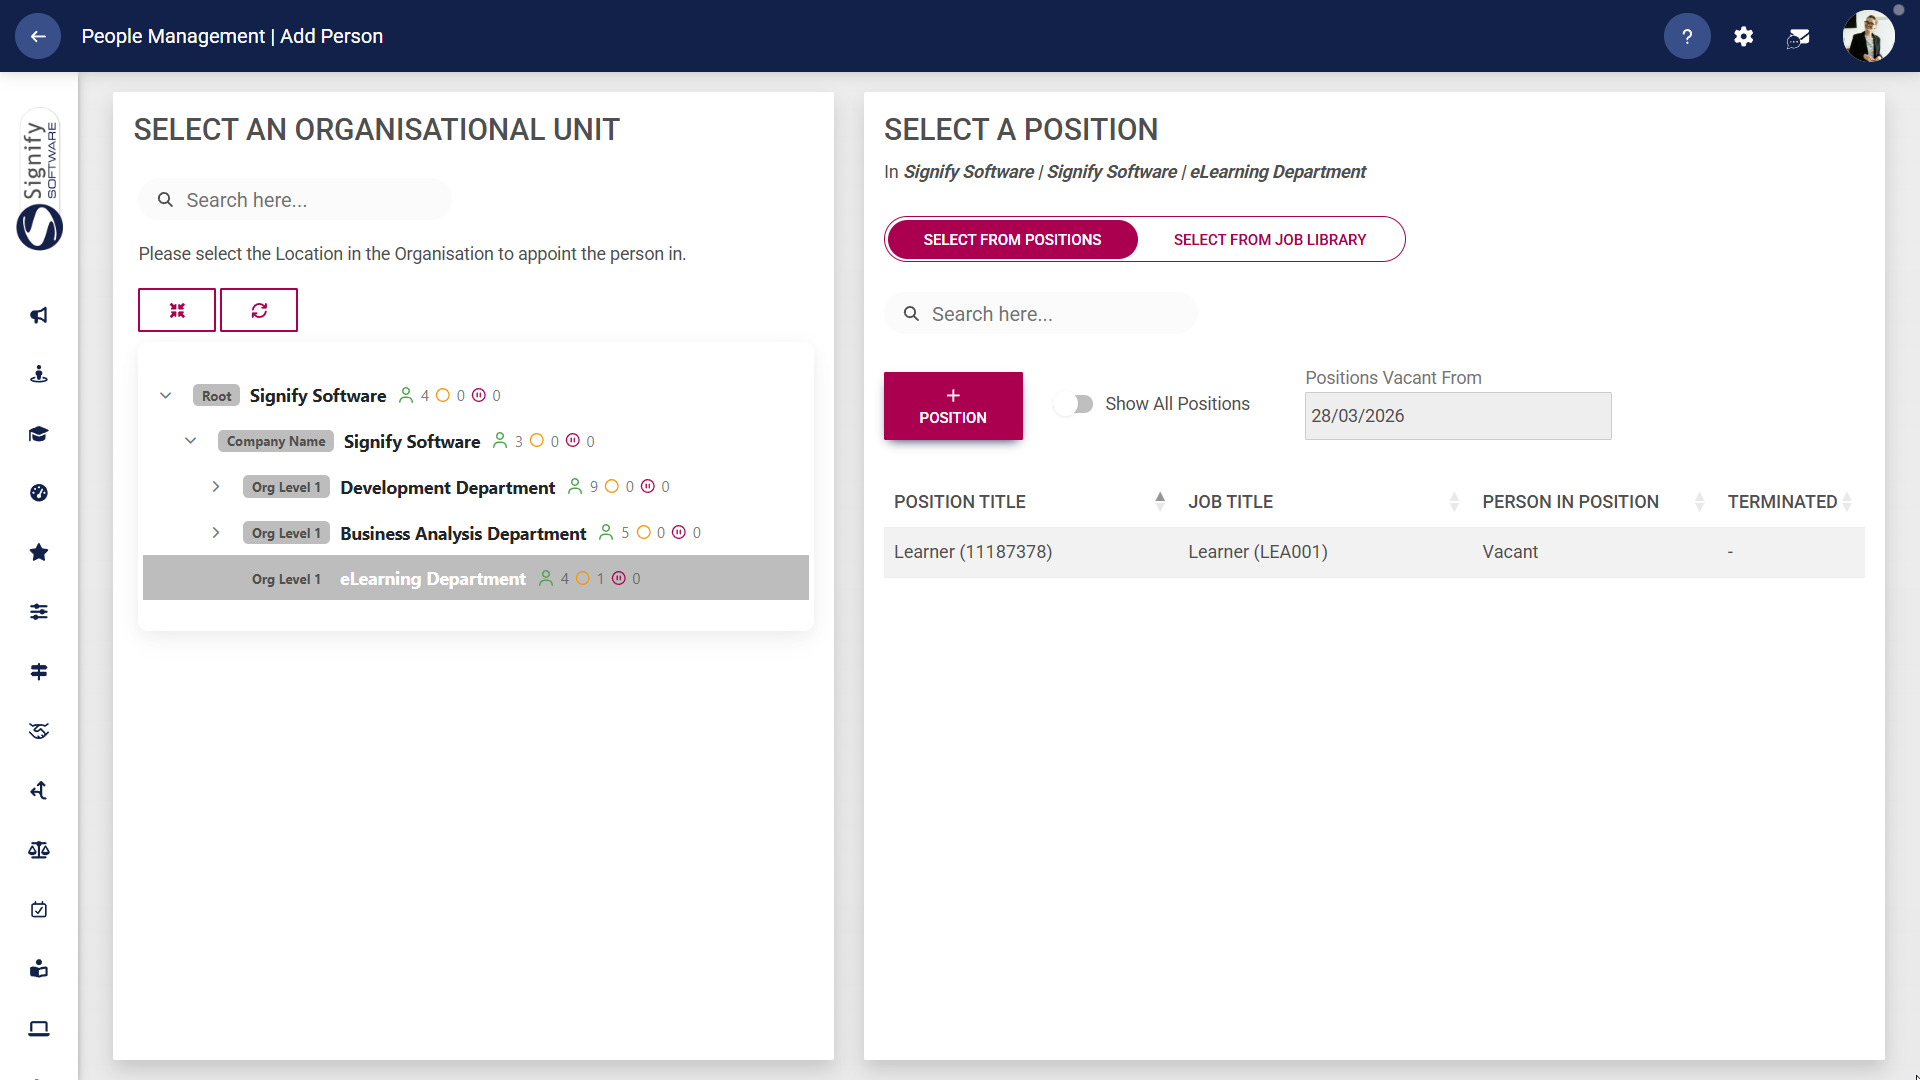Click the back arrow next to People Management
Image resolution: width=1920 pixels, height=1080 pixels.
(38, 36)
